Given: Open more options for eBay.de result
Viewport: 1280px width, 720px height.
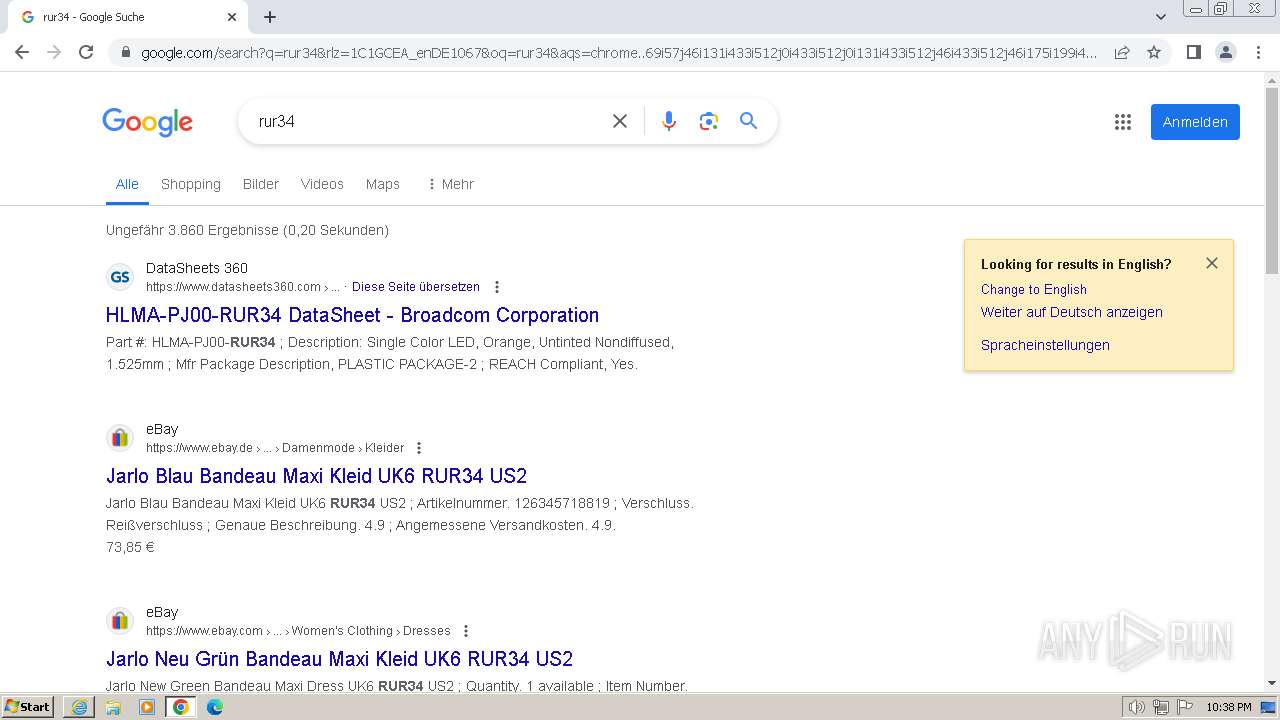Looking at the screenshot, I should (419, 448).
